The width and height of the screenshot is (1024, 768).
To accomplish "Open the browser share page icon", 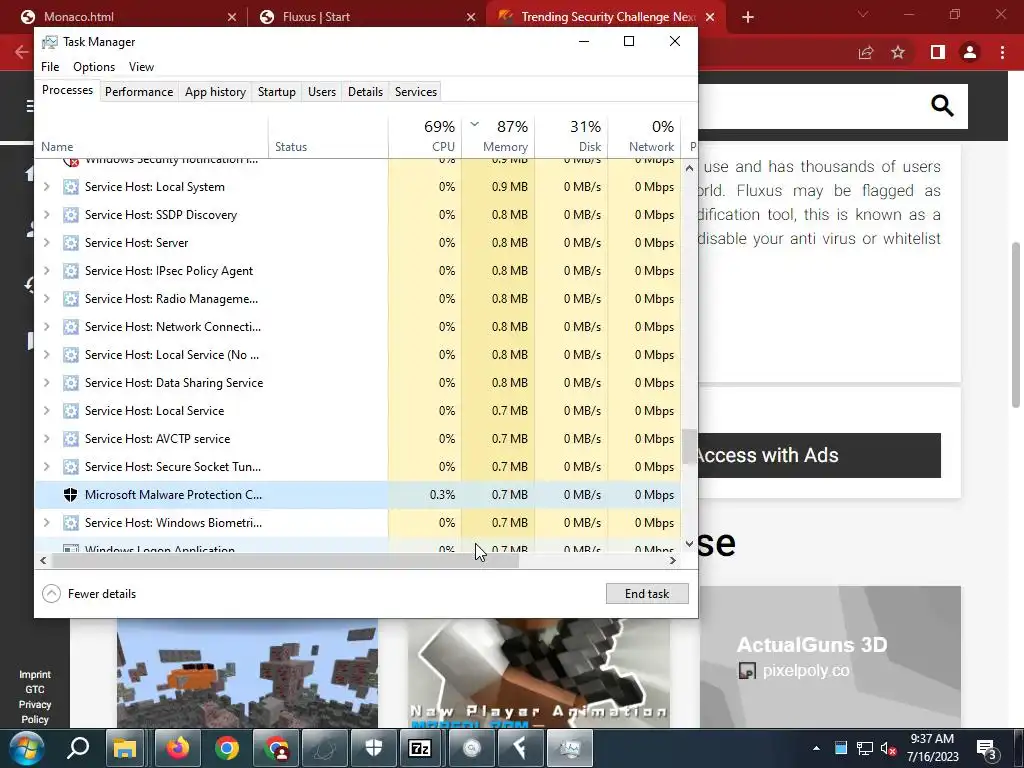I will tap(865, 52).
